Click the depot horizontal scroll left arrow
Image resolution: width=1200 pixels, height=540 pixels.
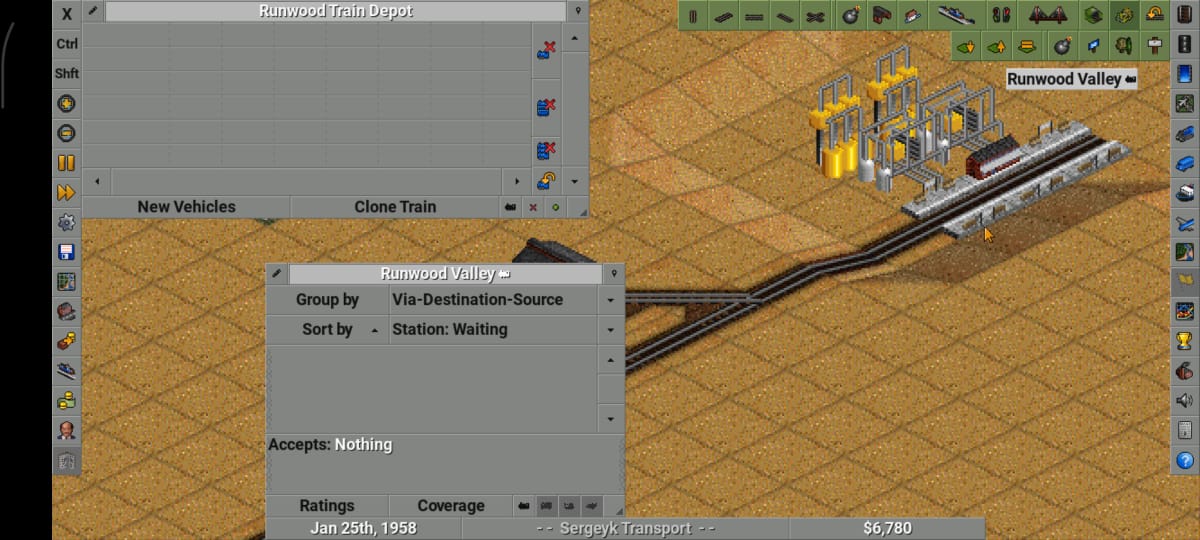pyautogui.click(x=97, y=182)
